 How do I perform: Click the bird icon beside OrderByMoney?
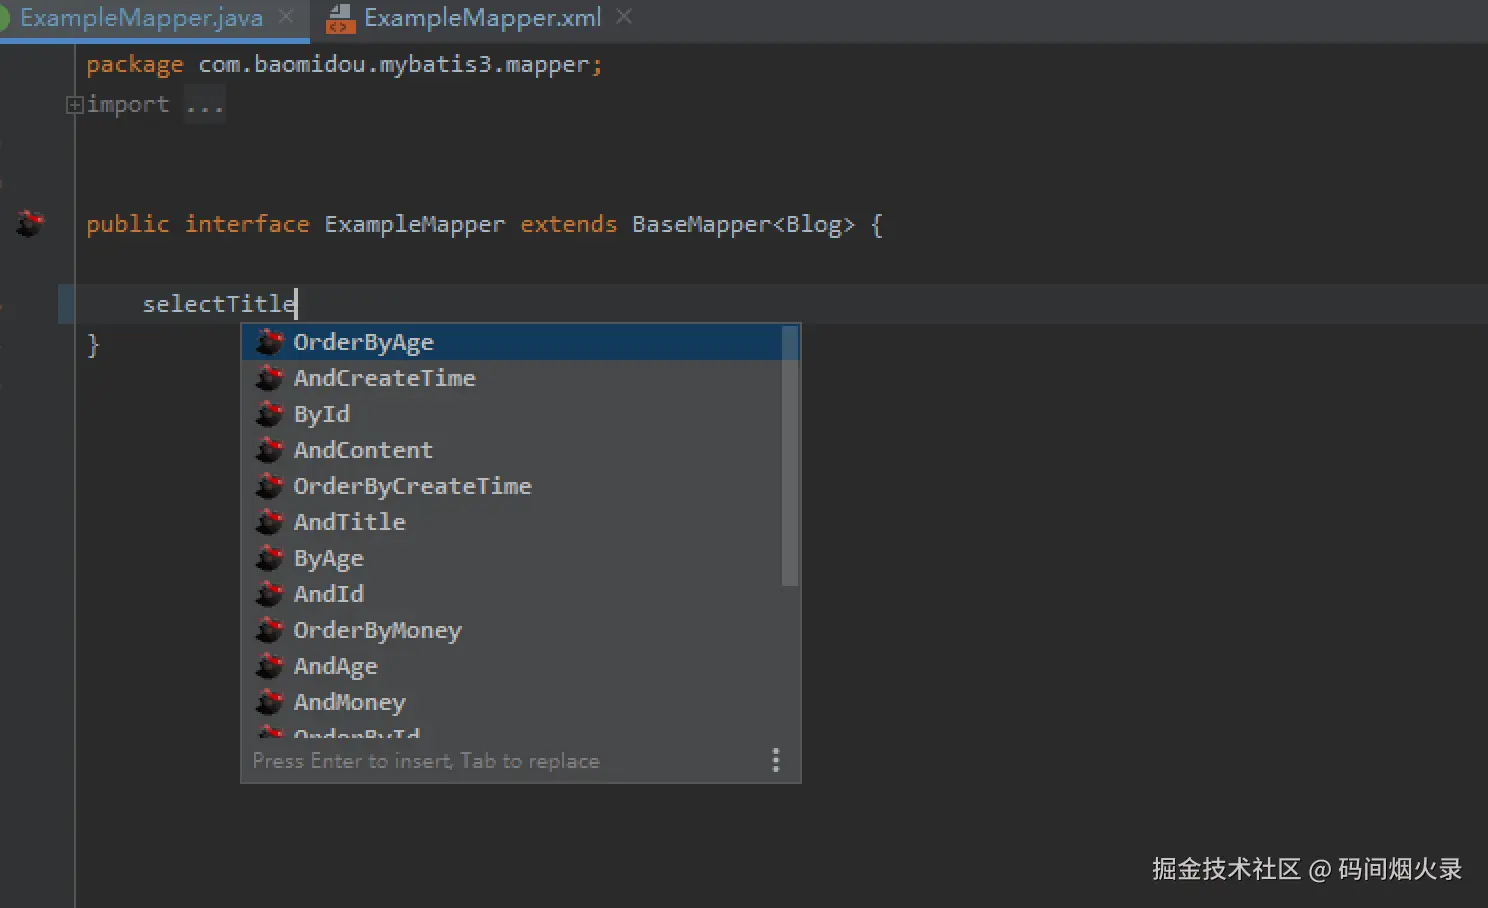point(269,630)
